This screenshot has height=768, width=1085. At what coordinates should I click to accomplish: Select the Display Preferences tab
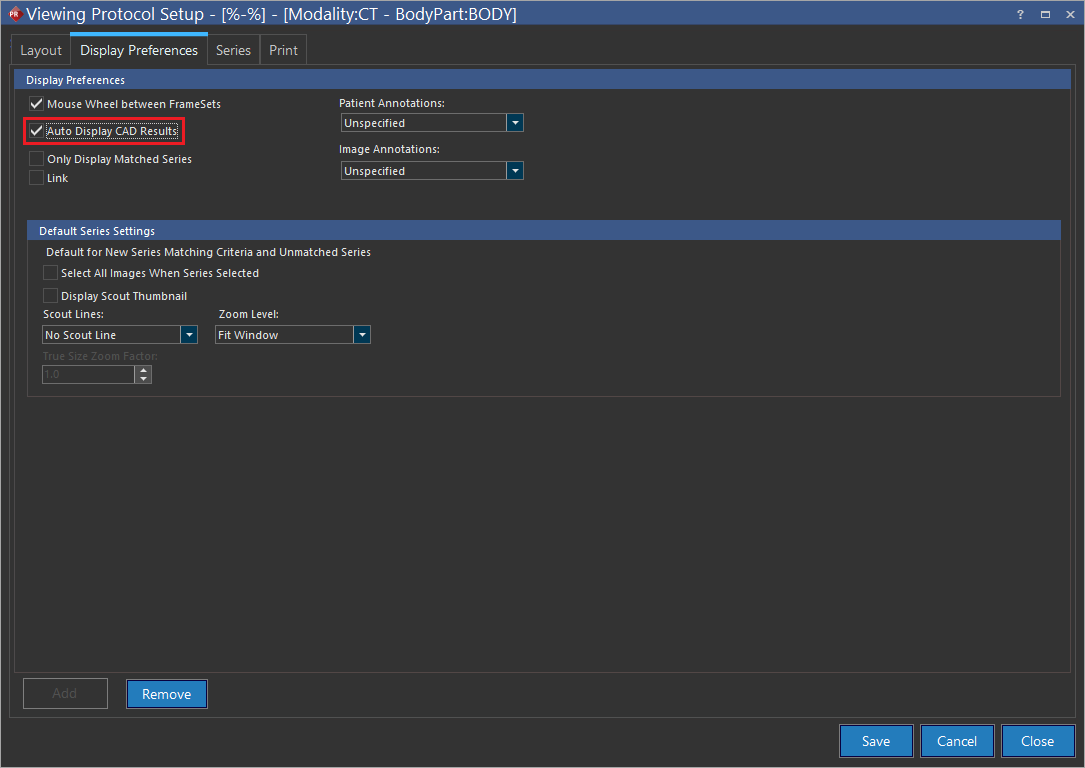[139, 50]
